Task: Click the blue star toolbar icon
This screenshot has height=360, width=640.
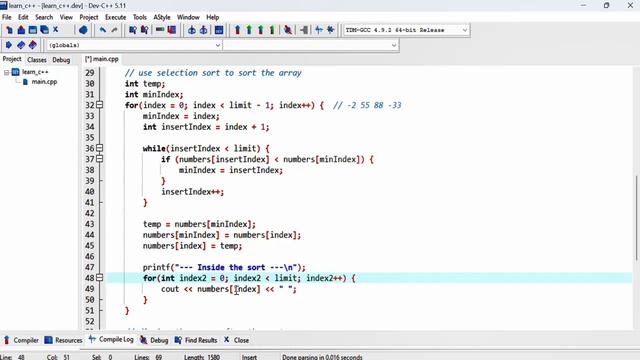Action: 331,30
